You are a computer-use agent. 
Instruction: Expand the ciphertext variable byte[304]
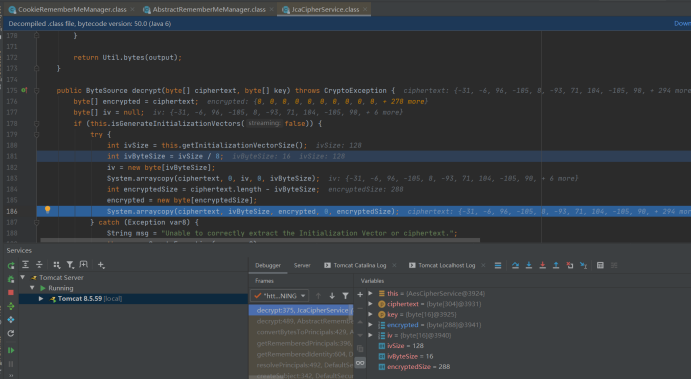[370, 304]
